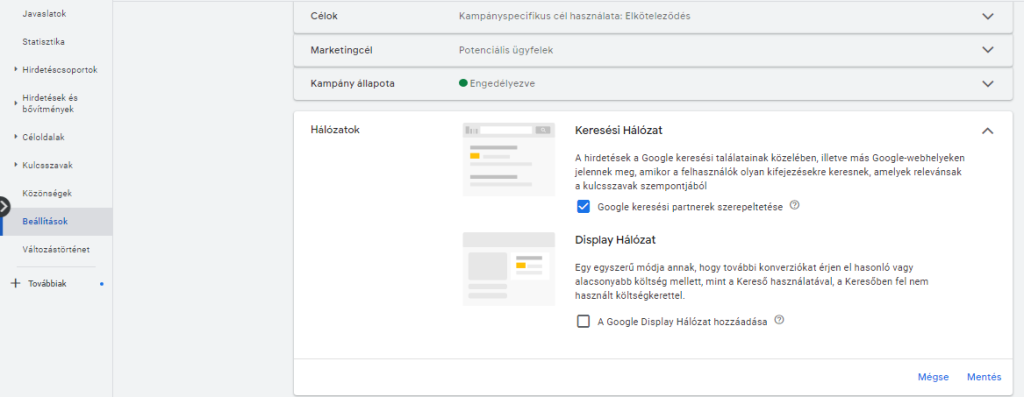Click the Display Hálózat heading

615,240
